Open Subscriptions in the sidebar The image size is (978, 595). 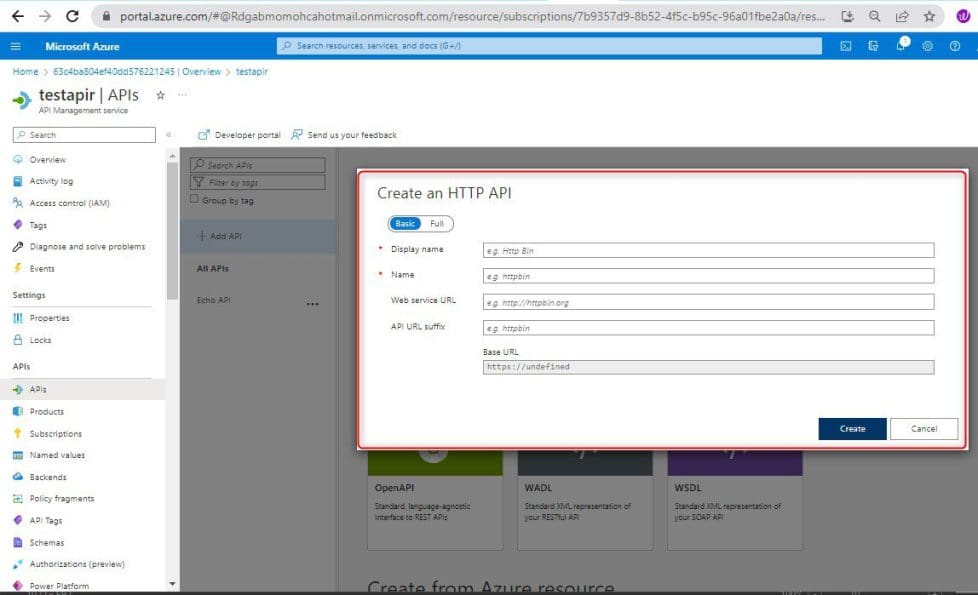[x=55, y=433]
